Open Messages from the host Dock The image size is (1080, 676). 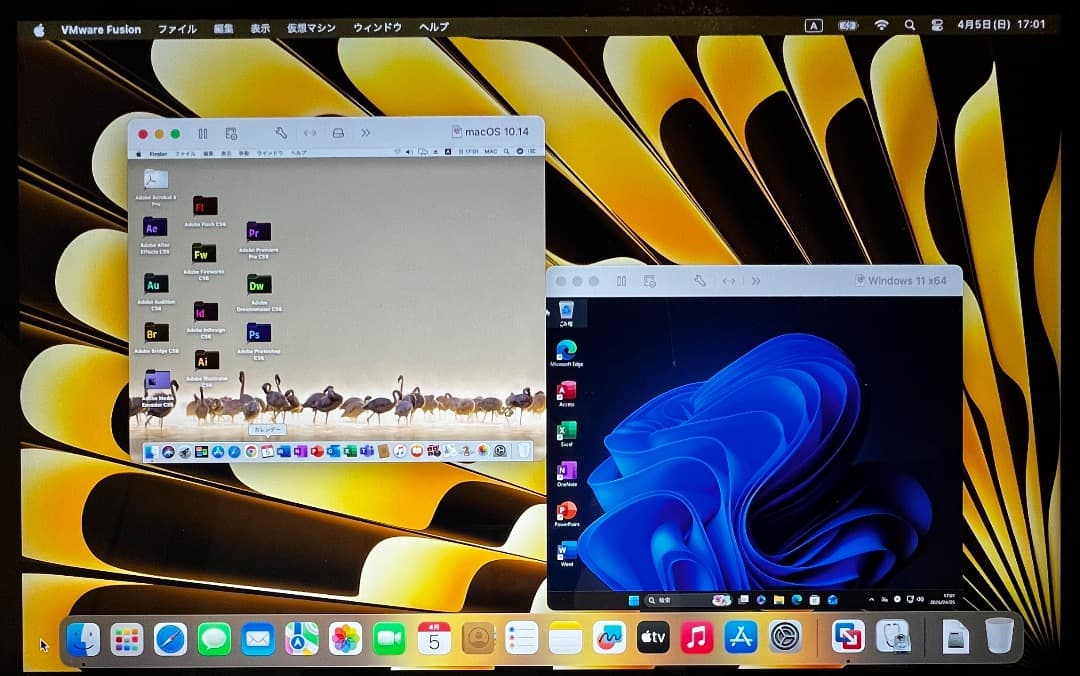tap(214, 639)
